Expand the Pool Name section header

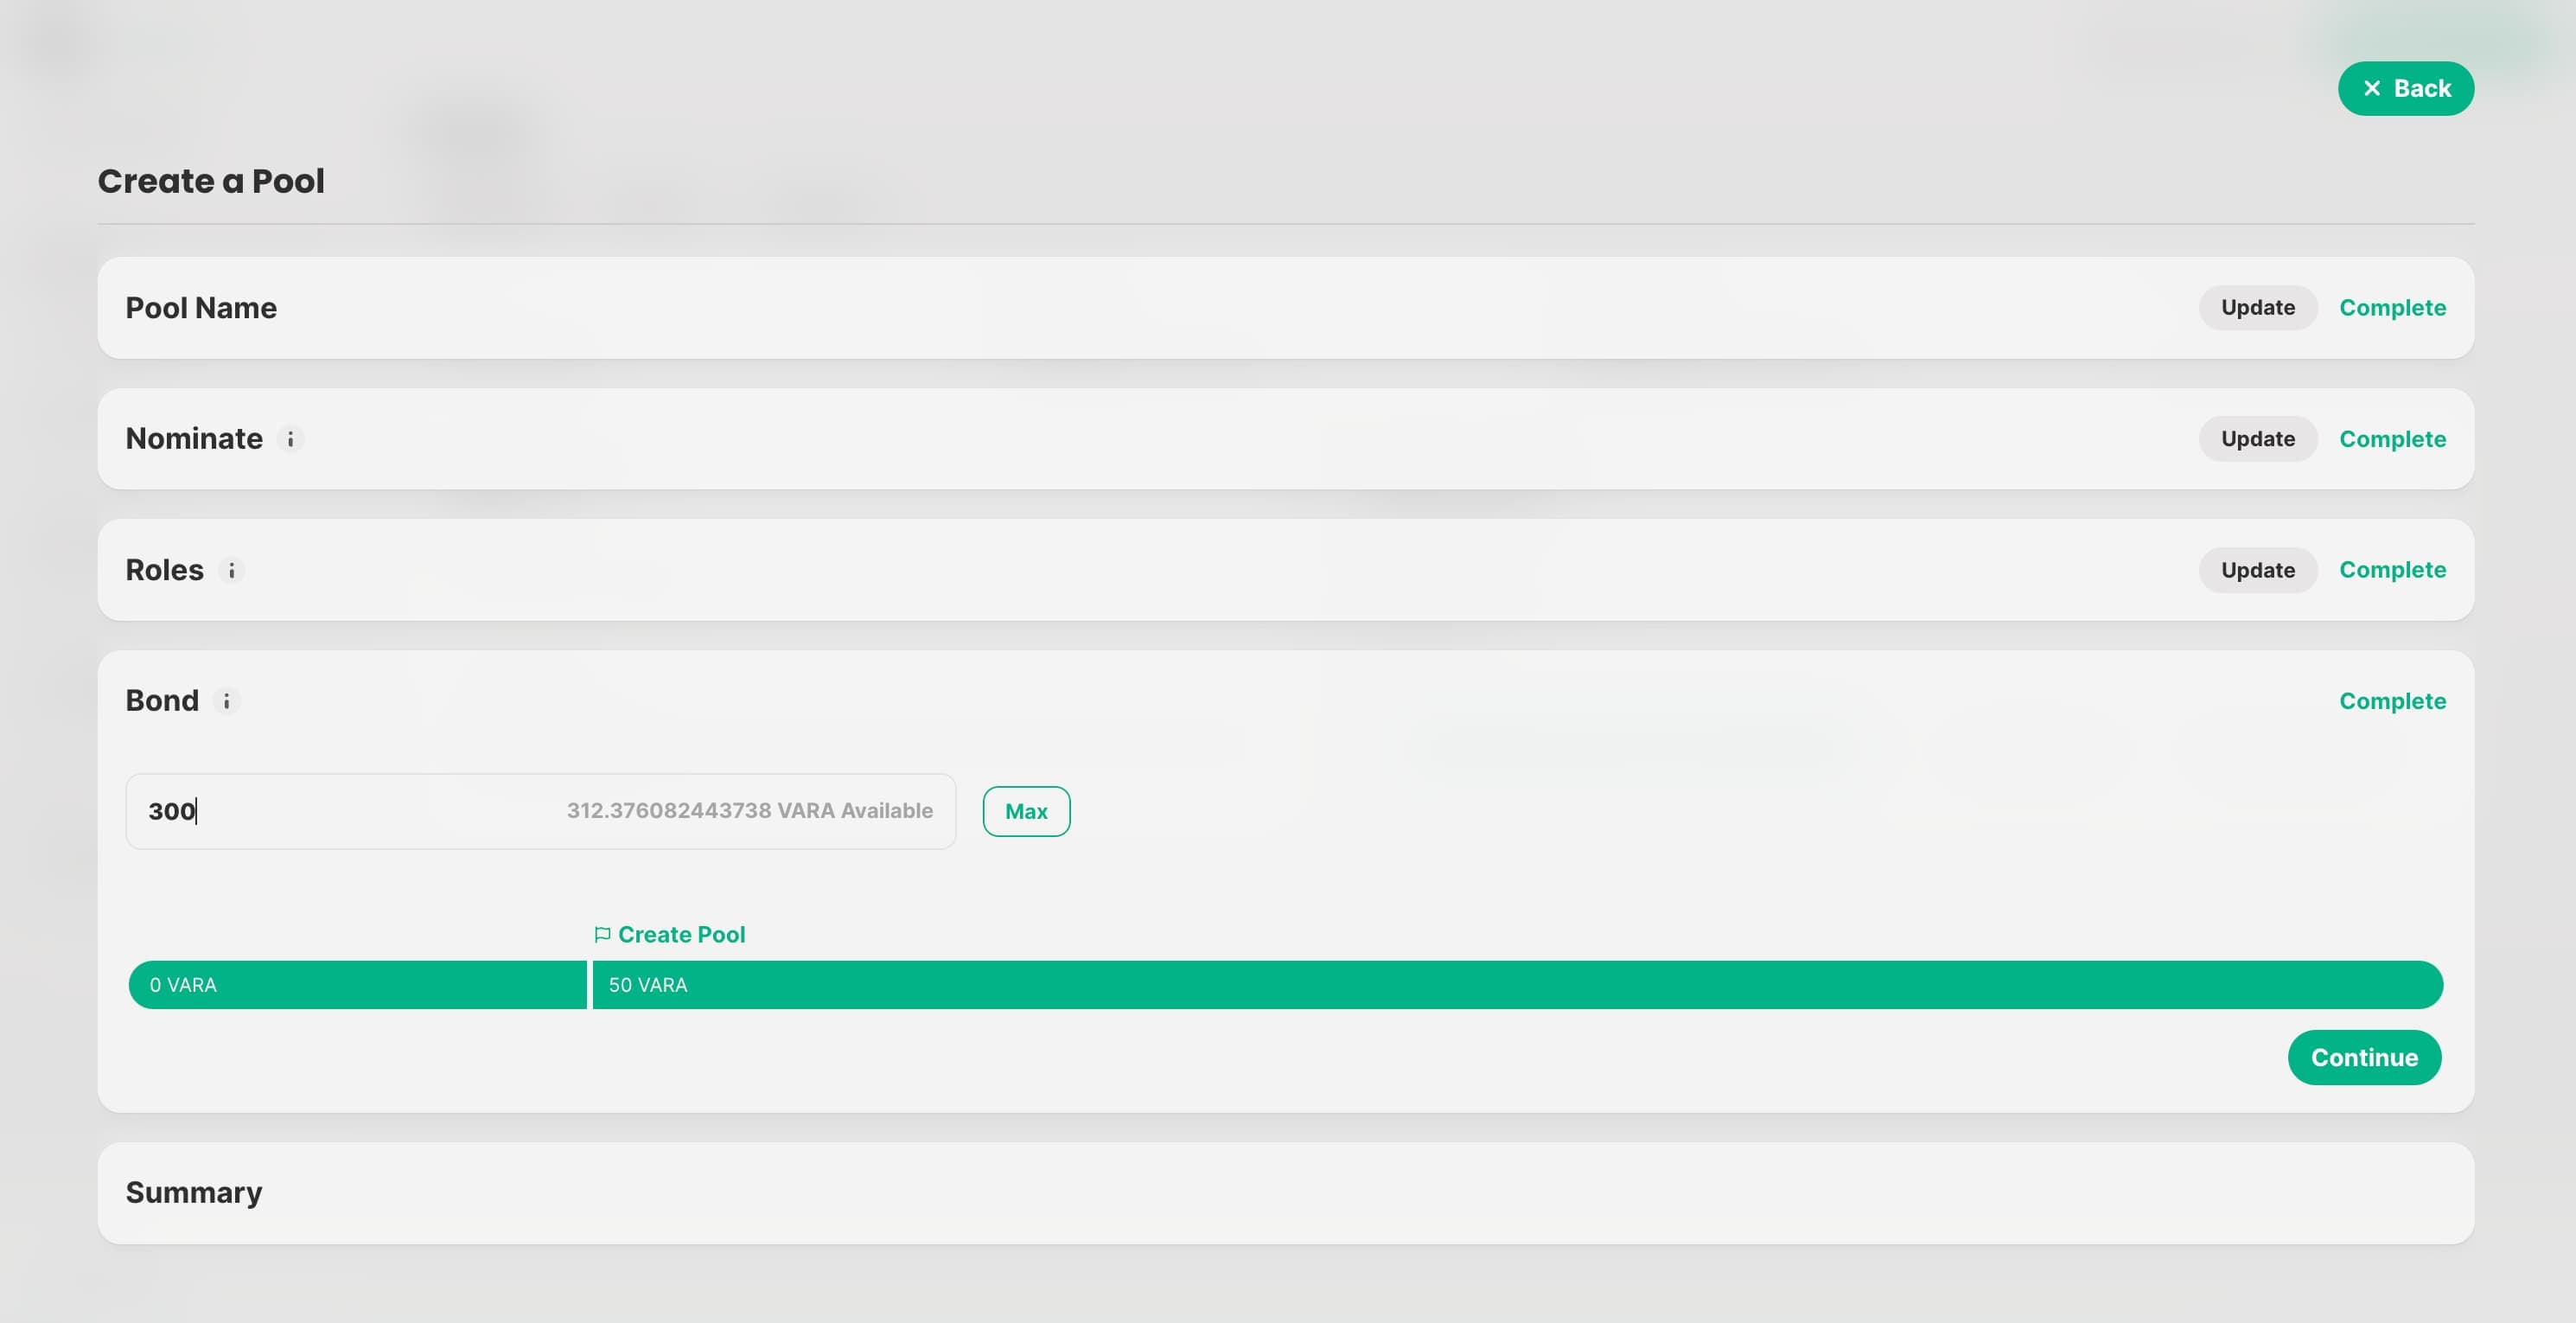click(x=201, y=308)
